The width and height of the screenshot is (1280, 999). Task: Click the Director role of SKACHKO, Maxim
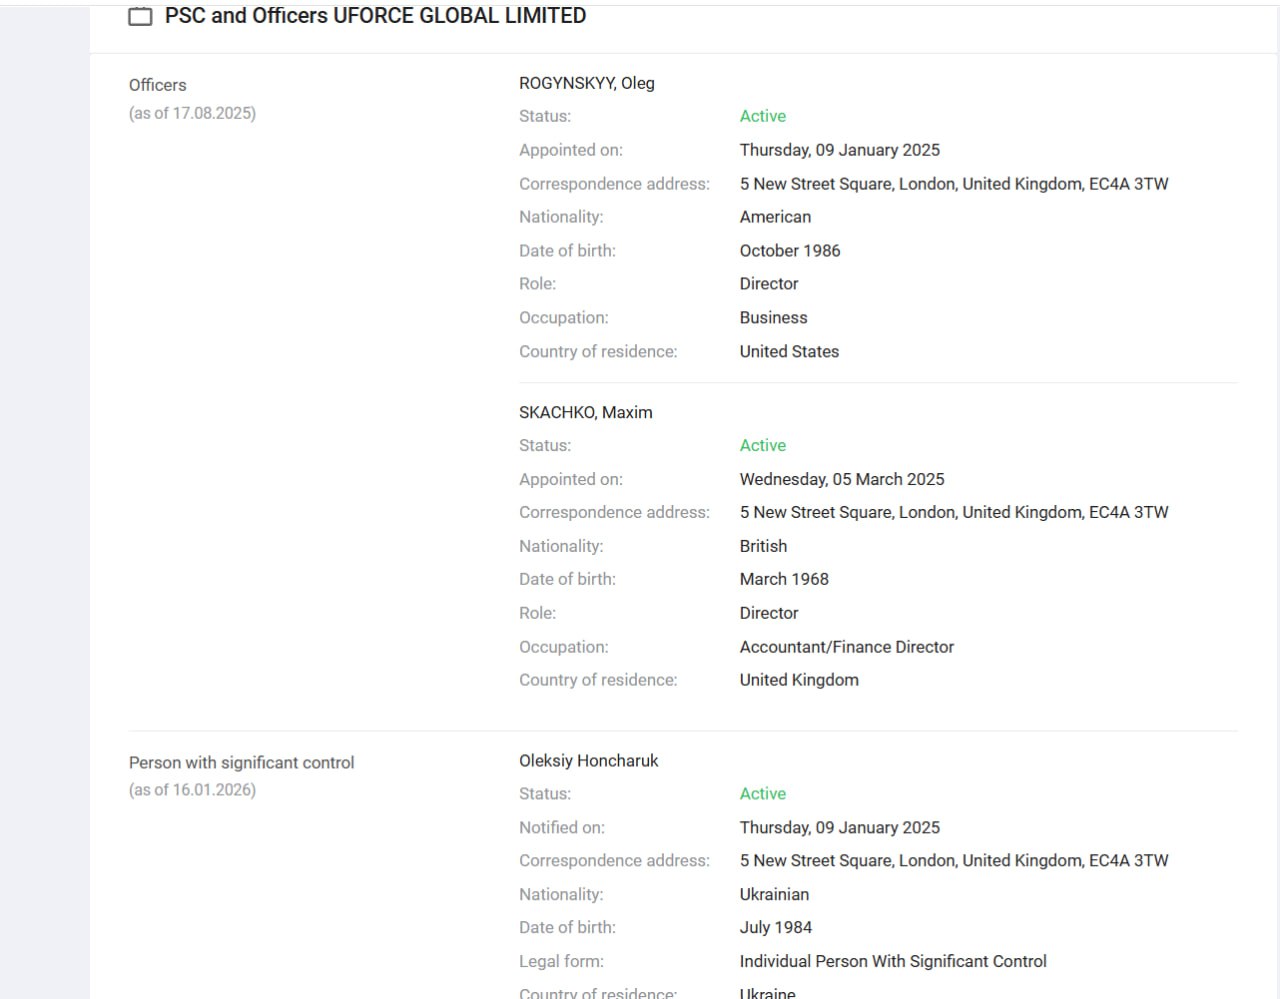click(769, 613)
